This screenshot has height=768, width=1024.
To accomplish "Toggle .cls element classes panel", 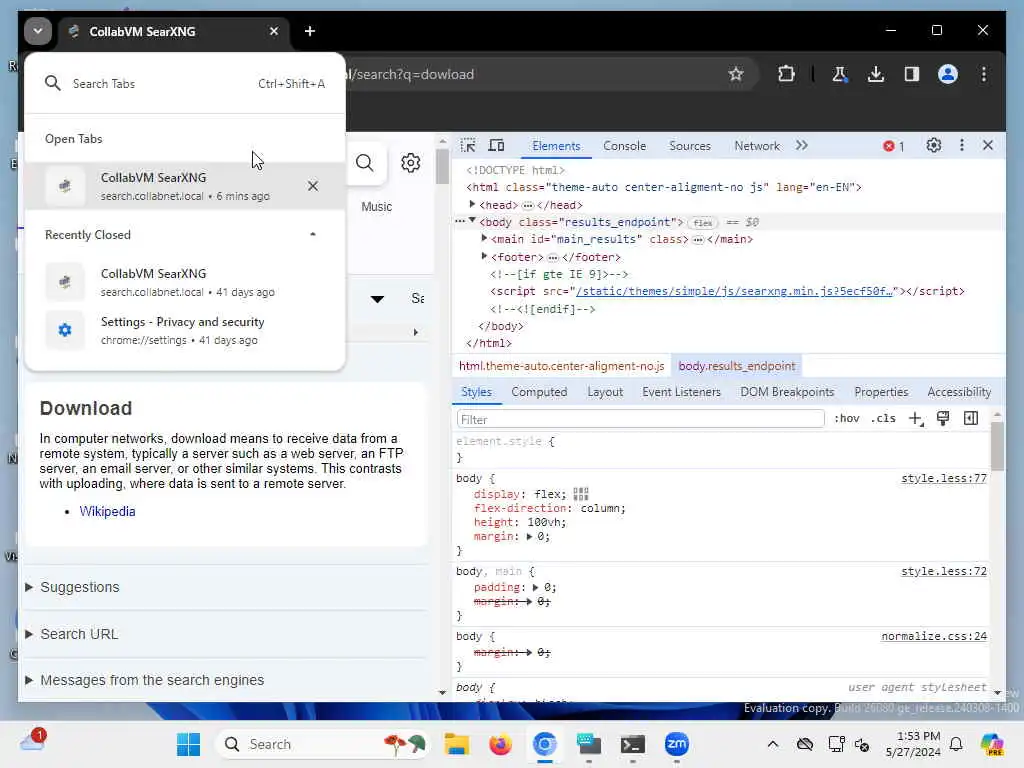I will [x=883, y=419].
